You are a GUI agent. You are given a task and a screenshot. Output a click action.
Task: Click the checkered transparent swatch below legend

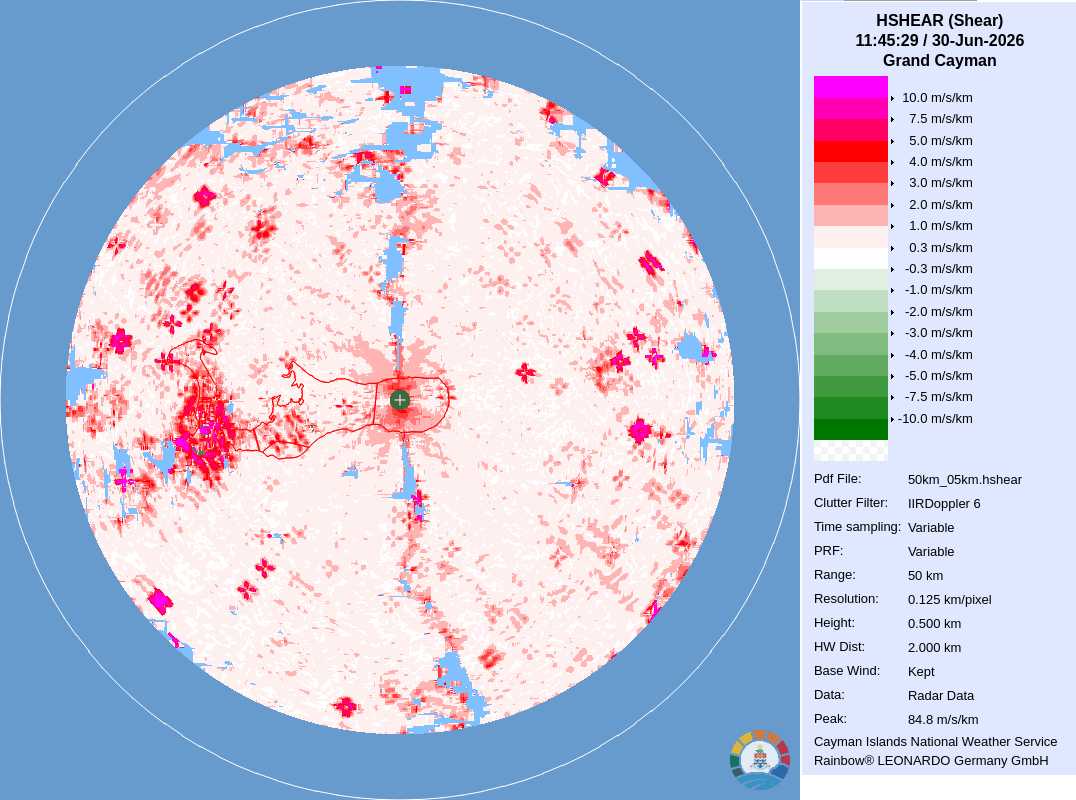tap(851, 451)
